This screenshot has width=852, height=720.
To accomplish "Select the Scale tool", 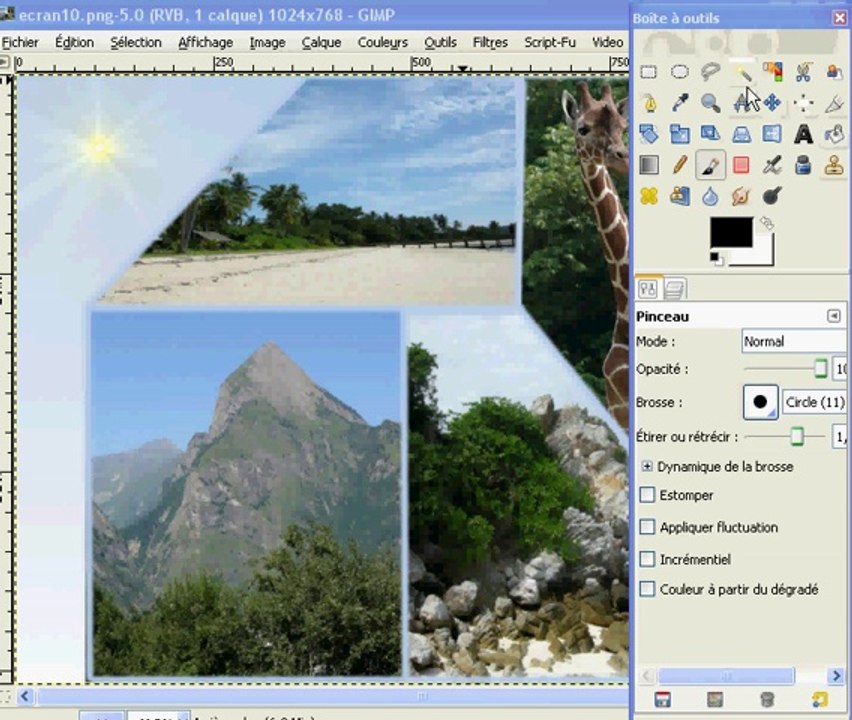I will 680,134.
